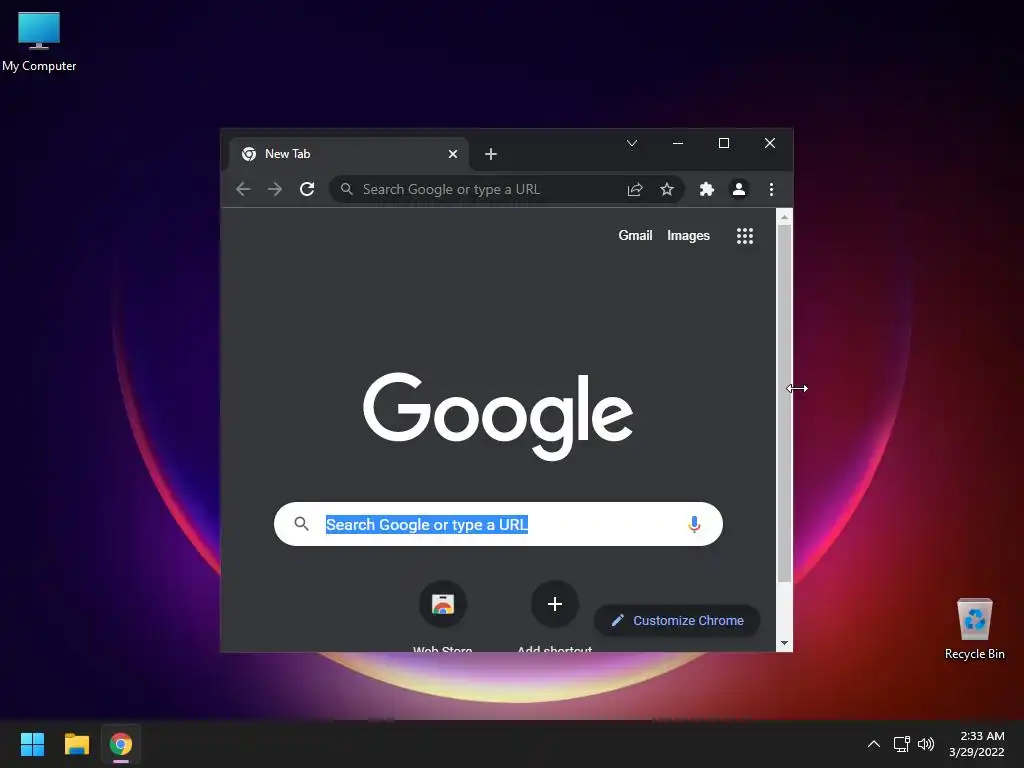Click the Customize Chrome button

677,620
